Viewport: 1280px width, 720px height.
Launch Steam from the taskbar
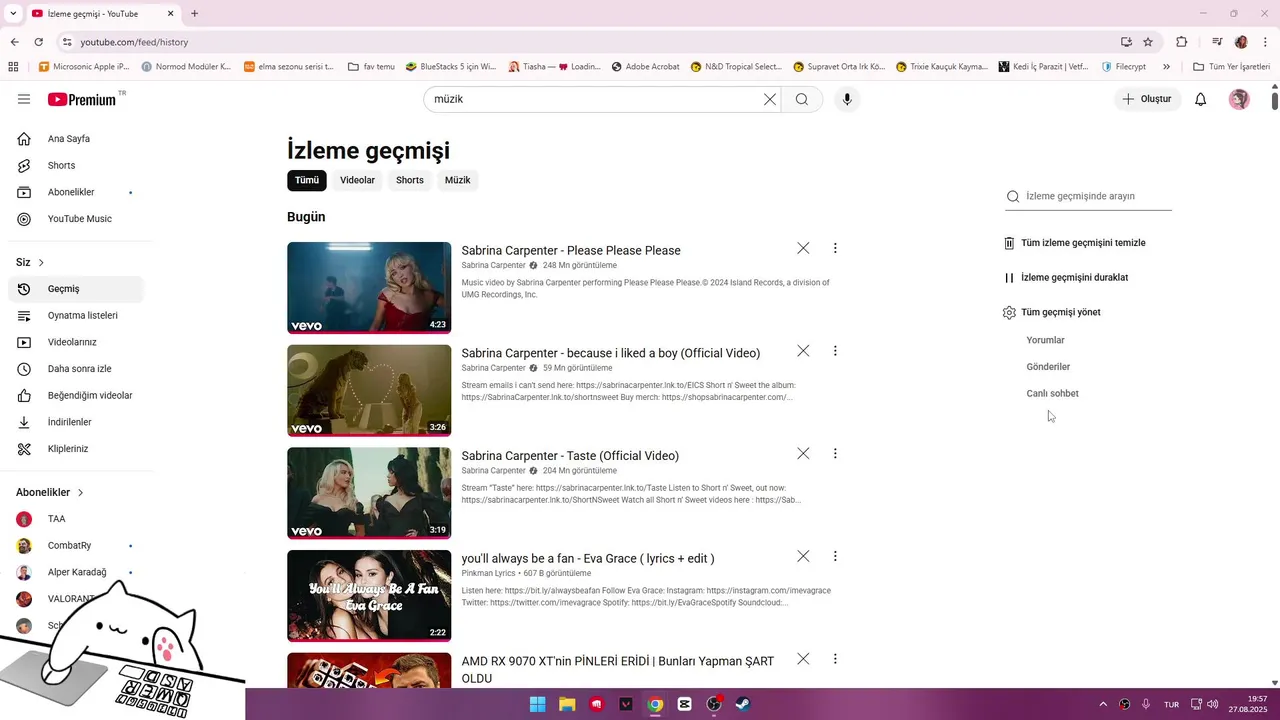tap(743, 704)
